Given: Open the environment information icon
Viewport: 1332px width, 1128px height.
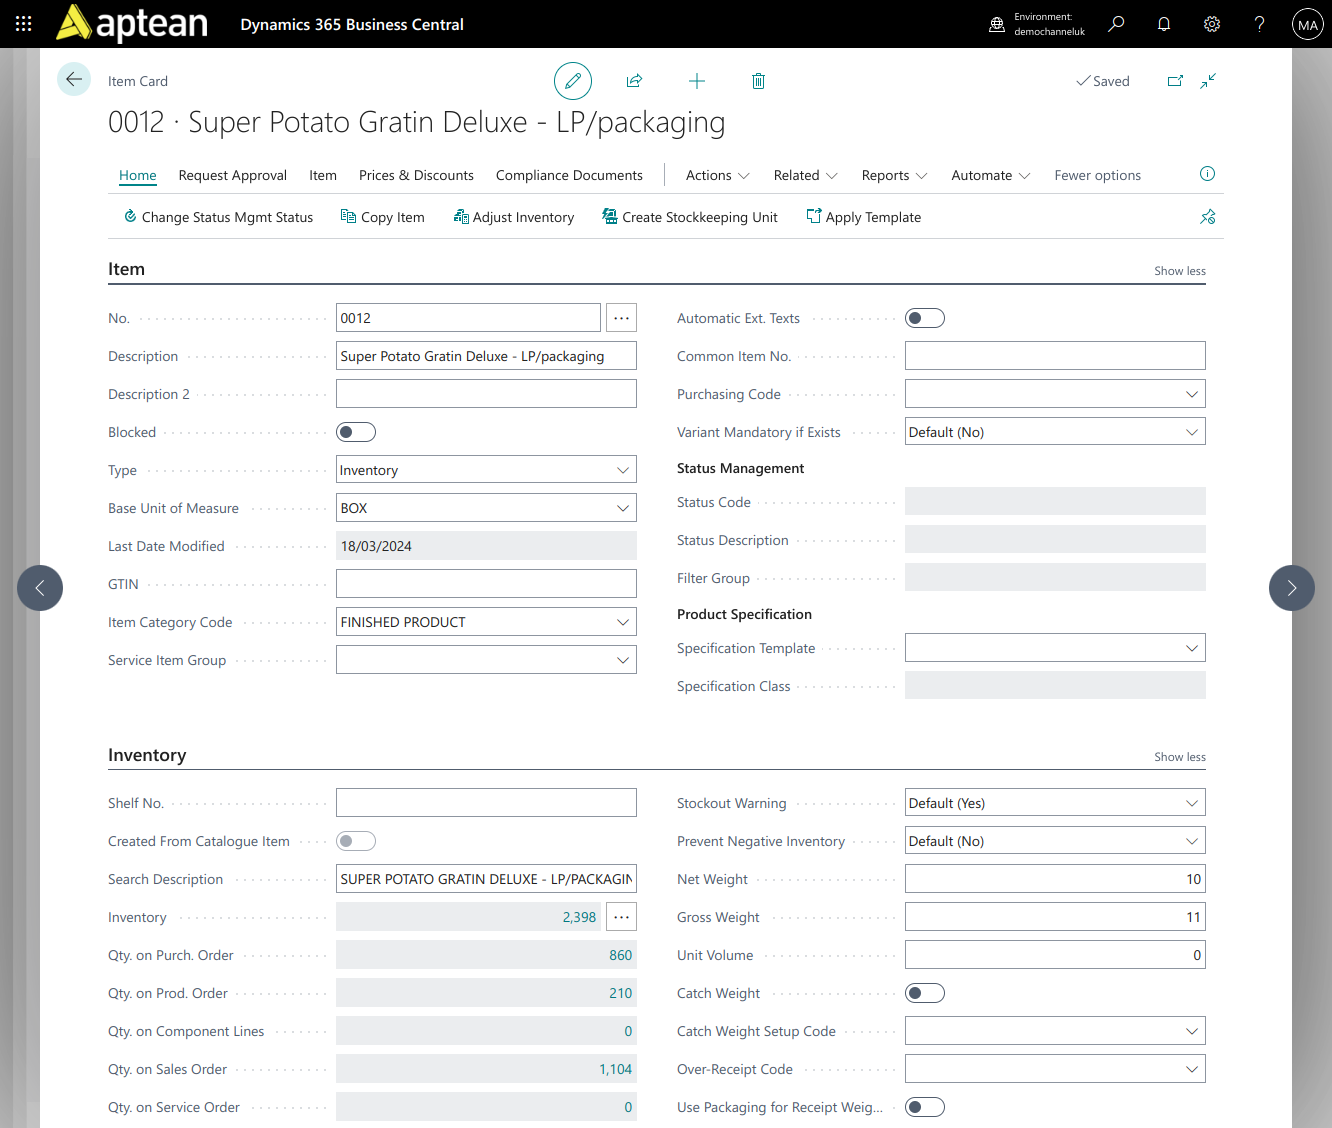Looking at the screenshot, I should 997,24.
